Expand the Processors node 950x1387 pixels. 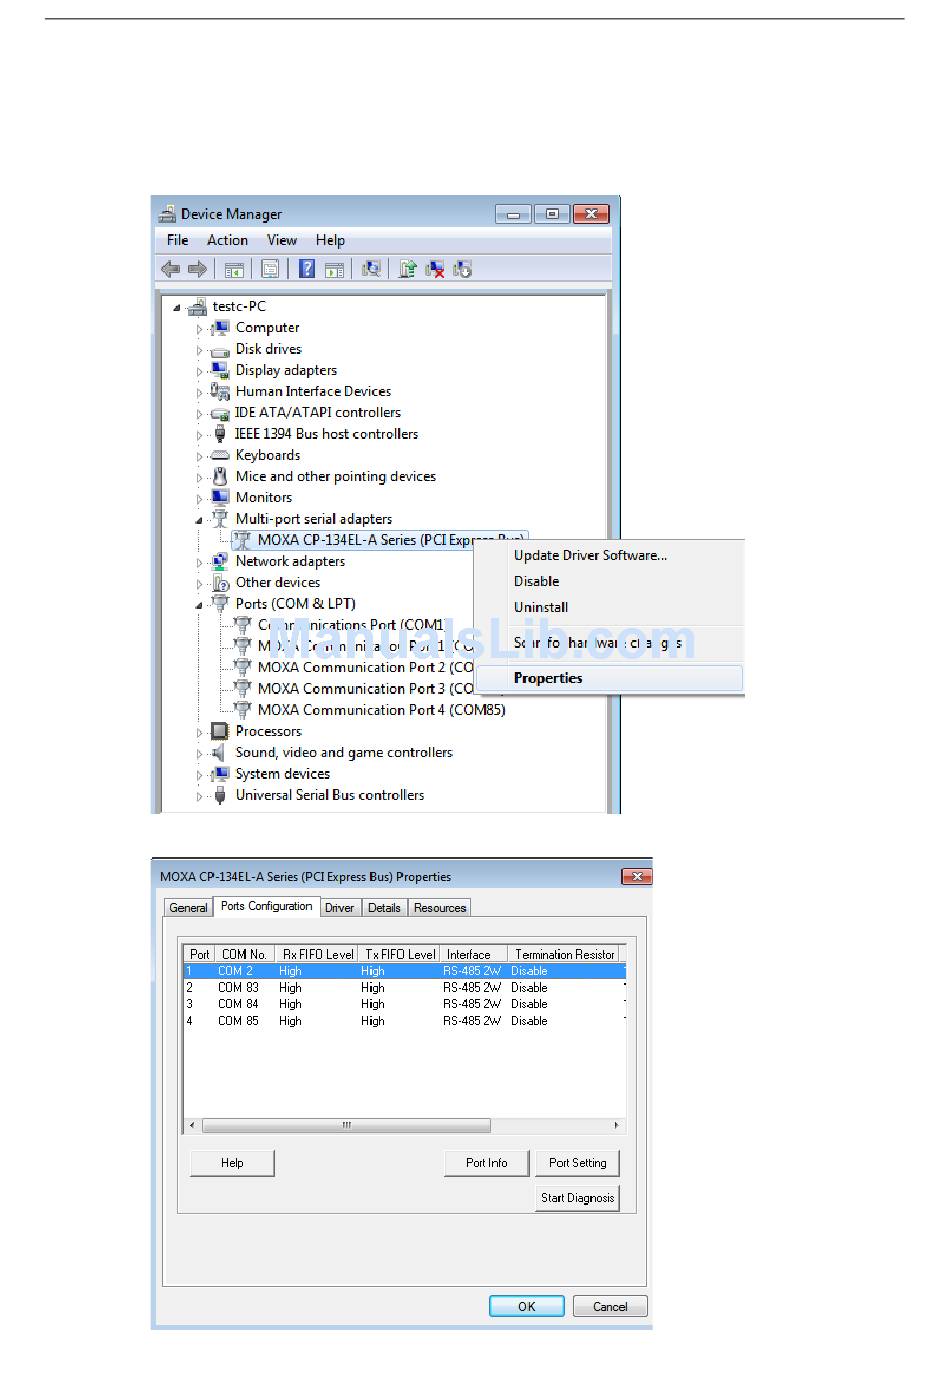[199, 732]
